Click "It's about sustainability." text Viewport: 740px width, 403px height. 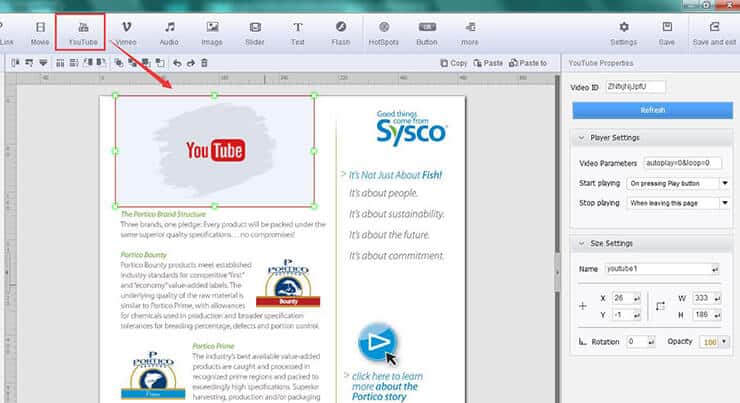click(x=396, y=214)
